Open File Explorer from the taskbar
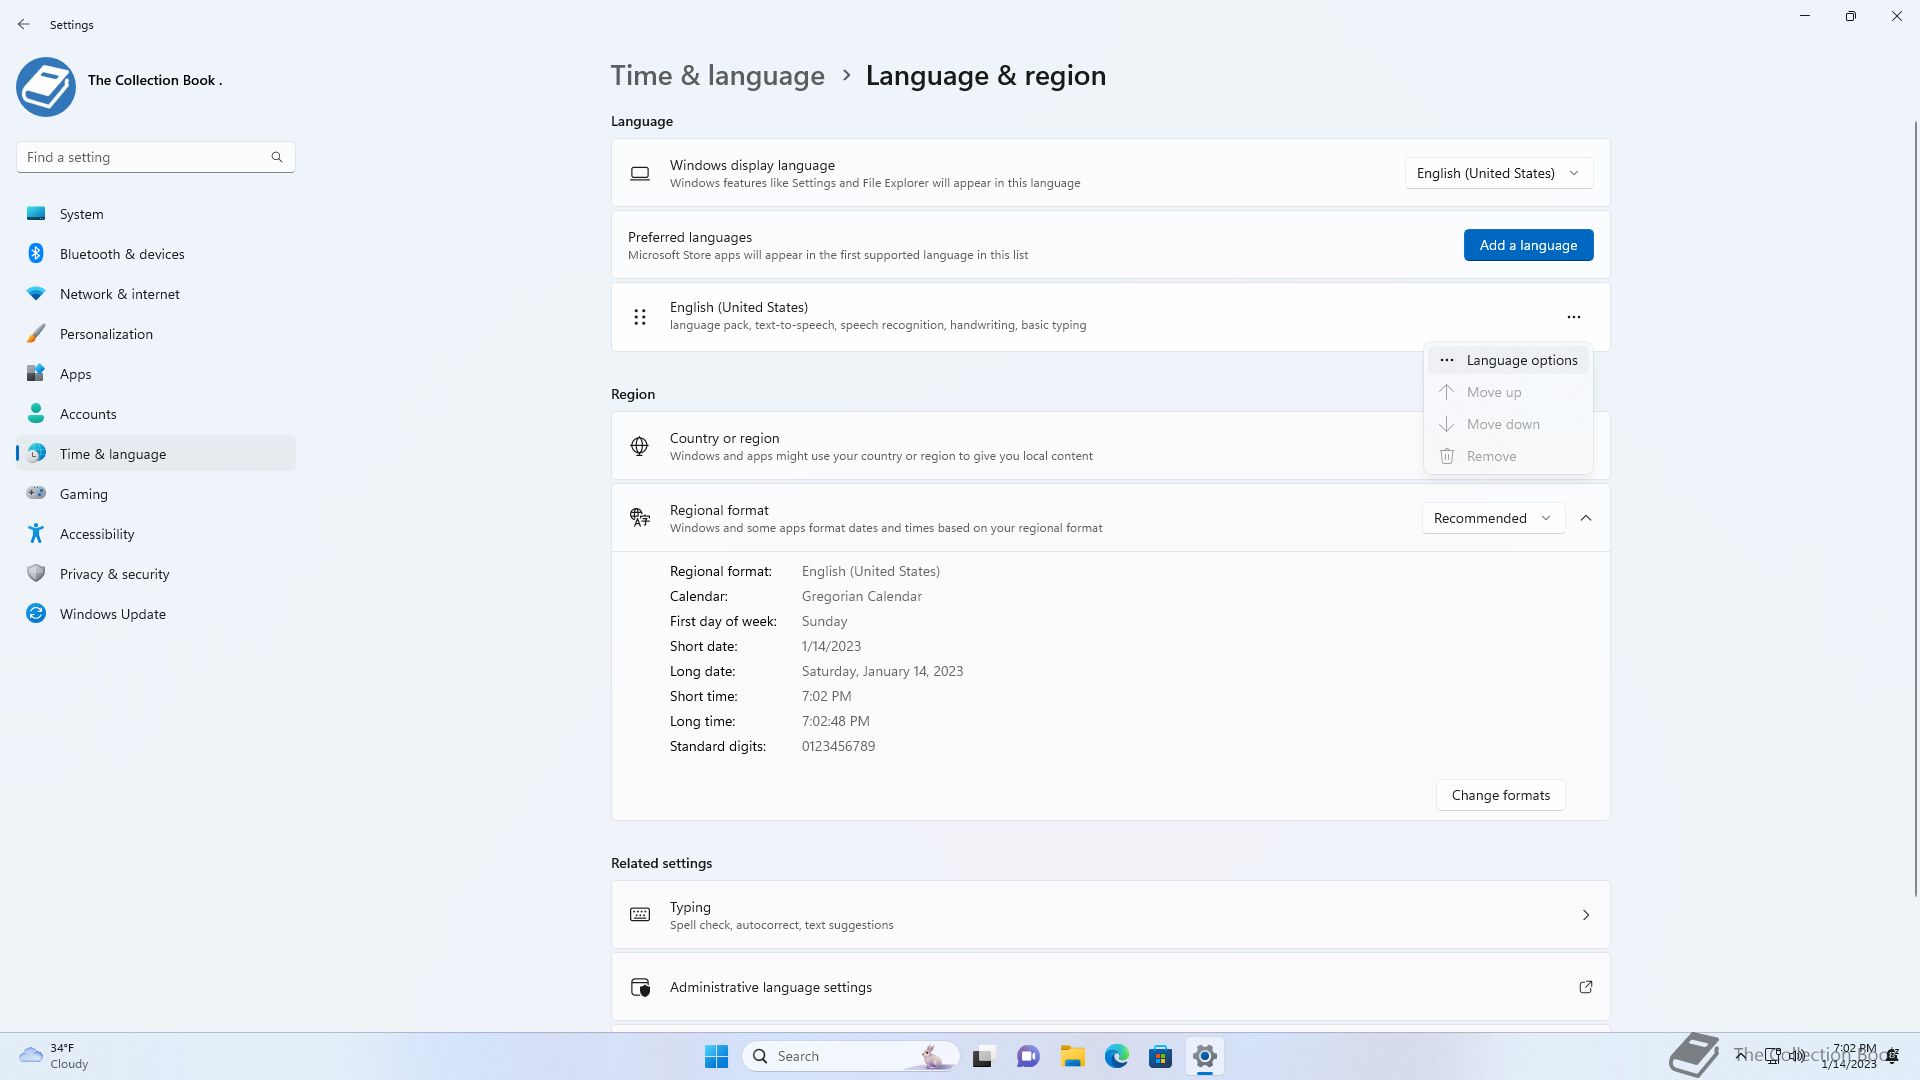Viewport: 1920px width, 1080px height. pyautogui.click(x=1072, y=1056)
